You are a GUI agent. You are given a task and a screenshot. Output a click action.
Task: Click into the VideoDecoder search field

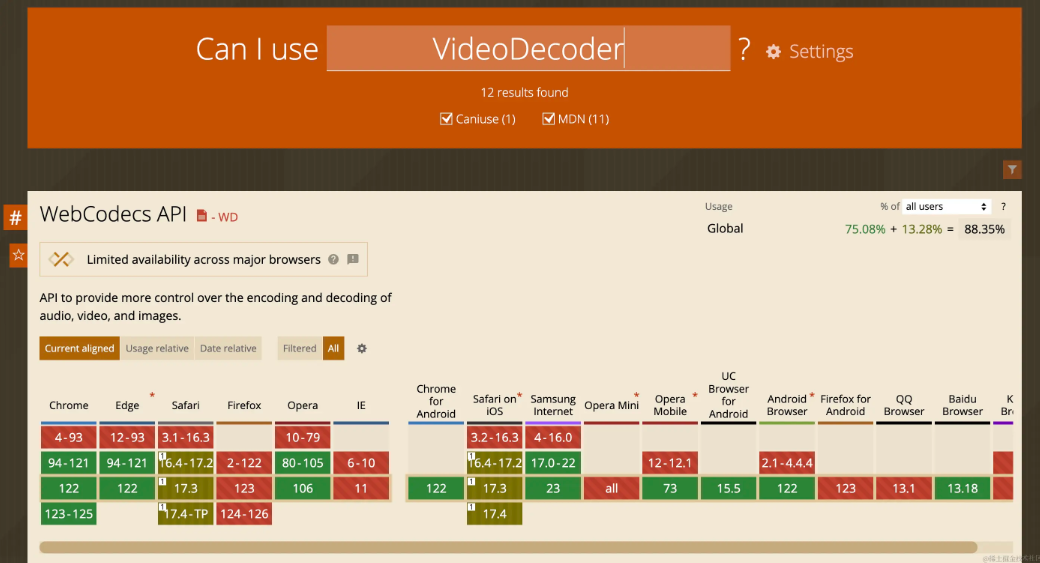pos(529,48)
